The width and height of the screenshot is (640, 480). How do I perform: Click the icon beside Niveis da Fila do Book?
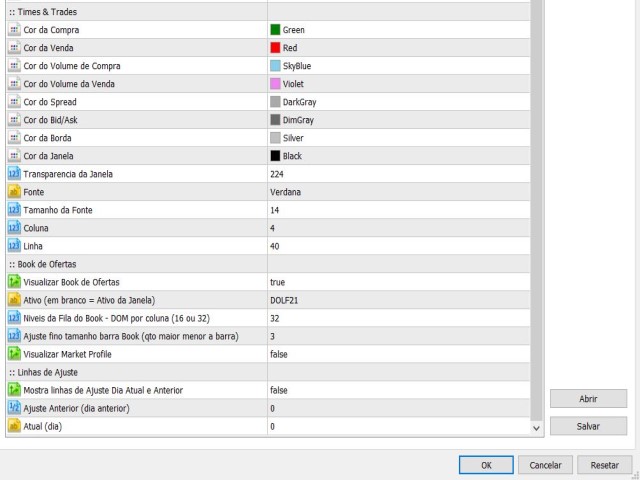pyautogui.click(x=14, y=318)
